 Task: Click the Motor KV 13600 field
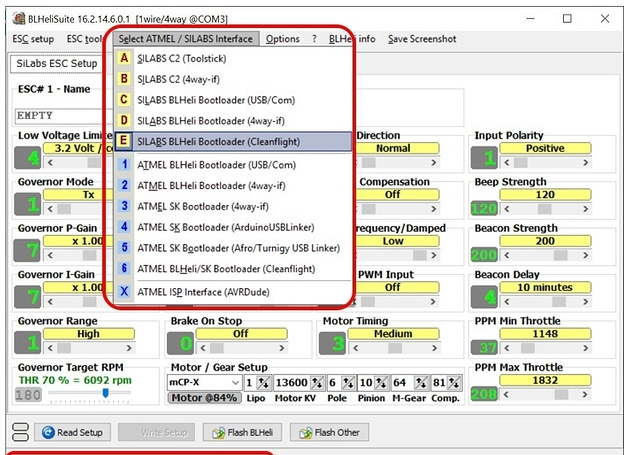(x=292, y=383)
